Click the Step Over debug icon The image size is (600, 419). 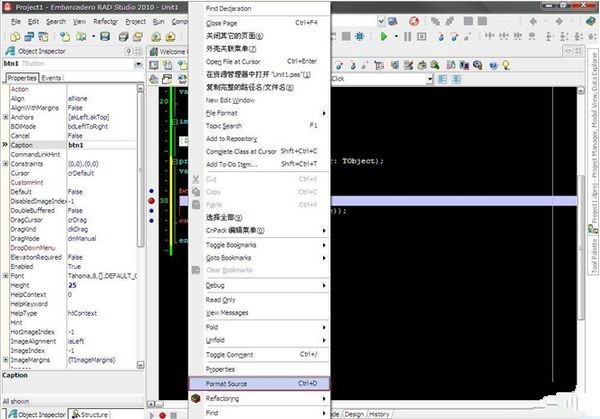point(455,37)
